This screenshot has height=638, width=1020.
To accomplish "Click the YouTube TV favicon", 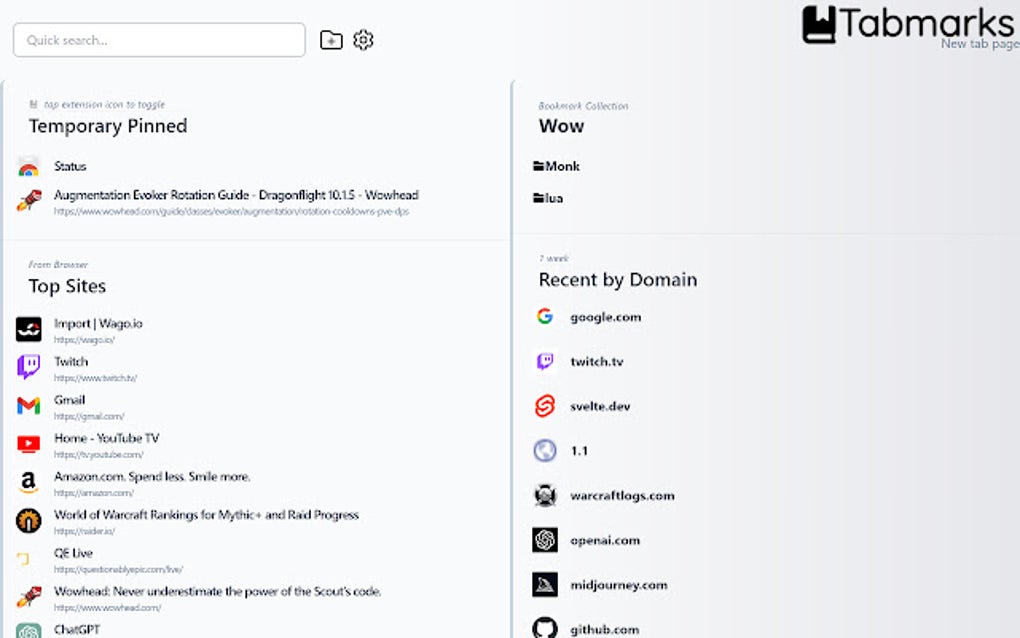I will click(28, 444).
